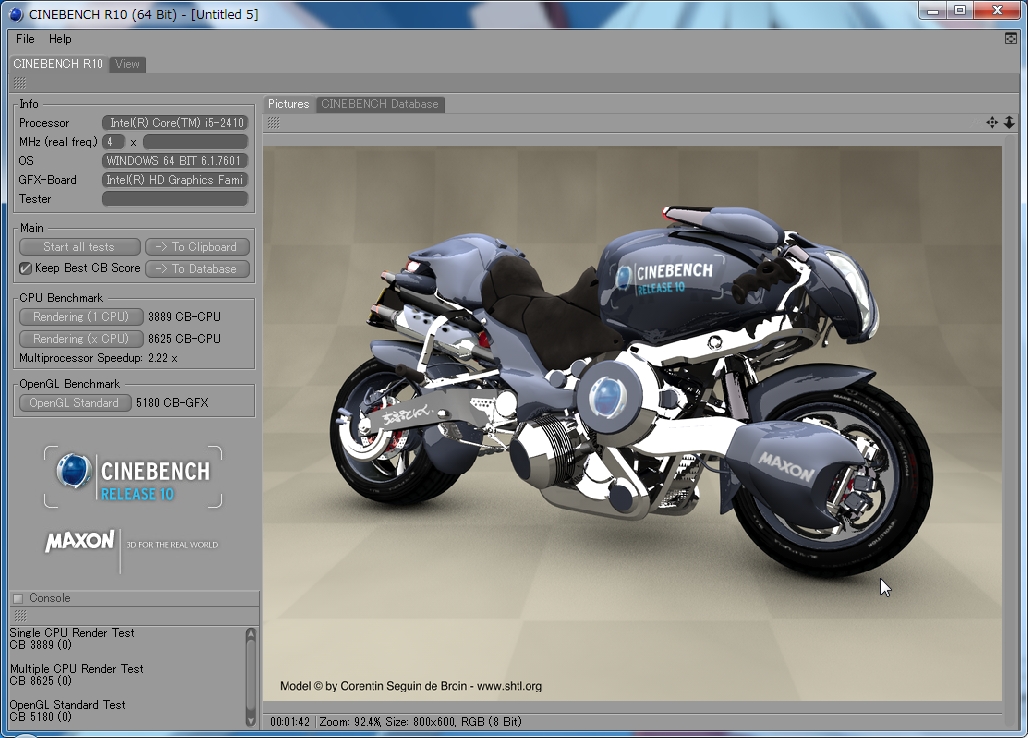1028x738 pixels.
Task: Click the empty Tester name field
Action: [175, 199]
